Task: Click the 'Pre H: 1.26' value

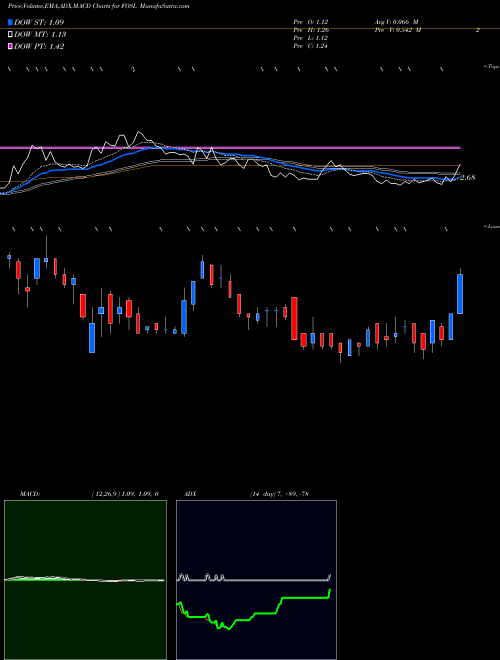Action: click(x=311, y=30)
